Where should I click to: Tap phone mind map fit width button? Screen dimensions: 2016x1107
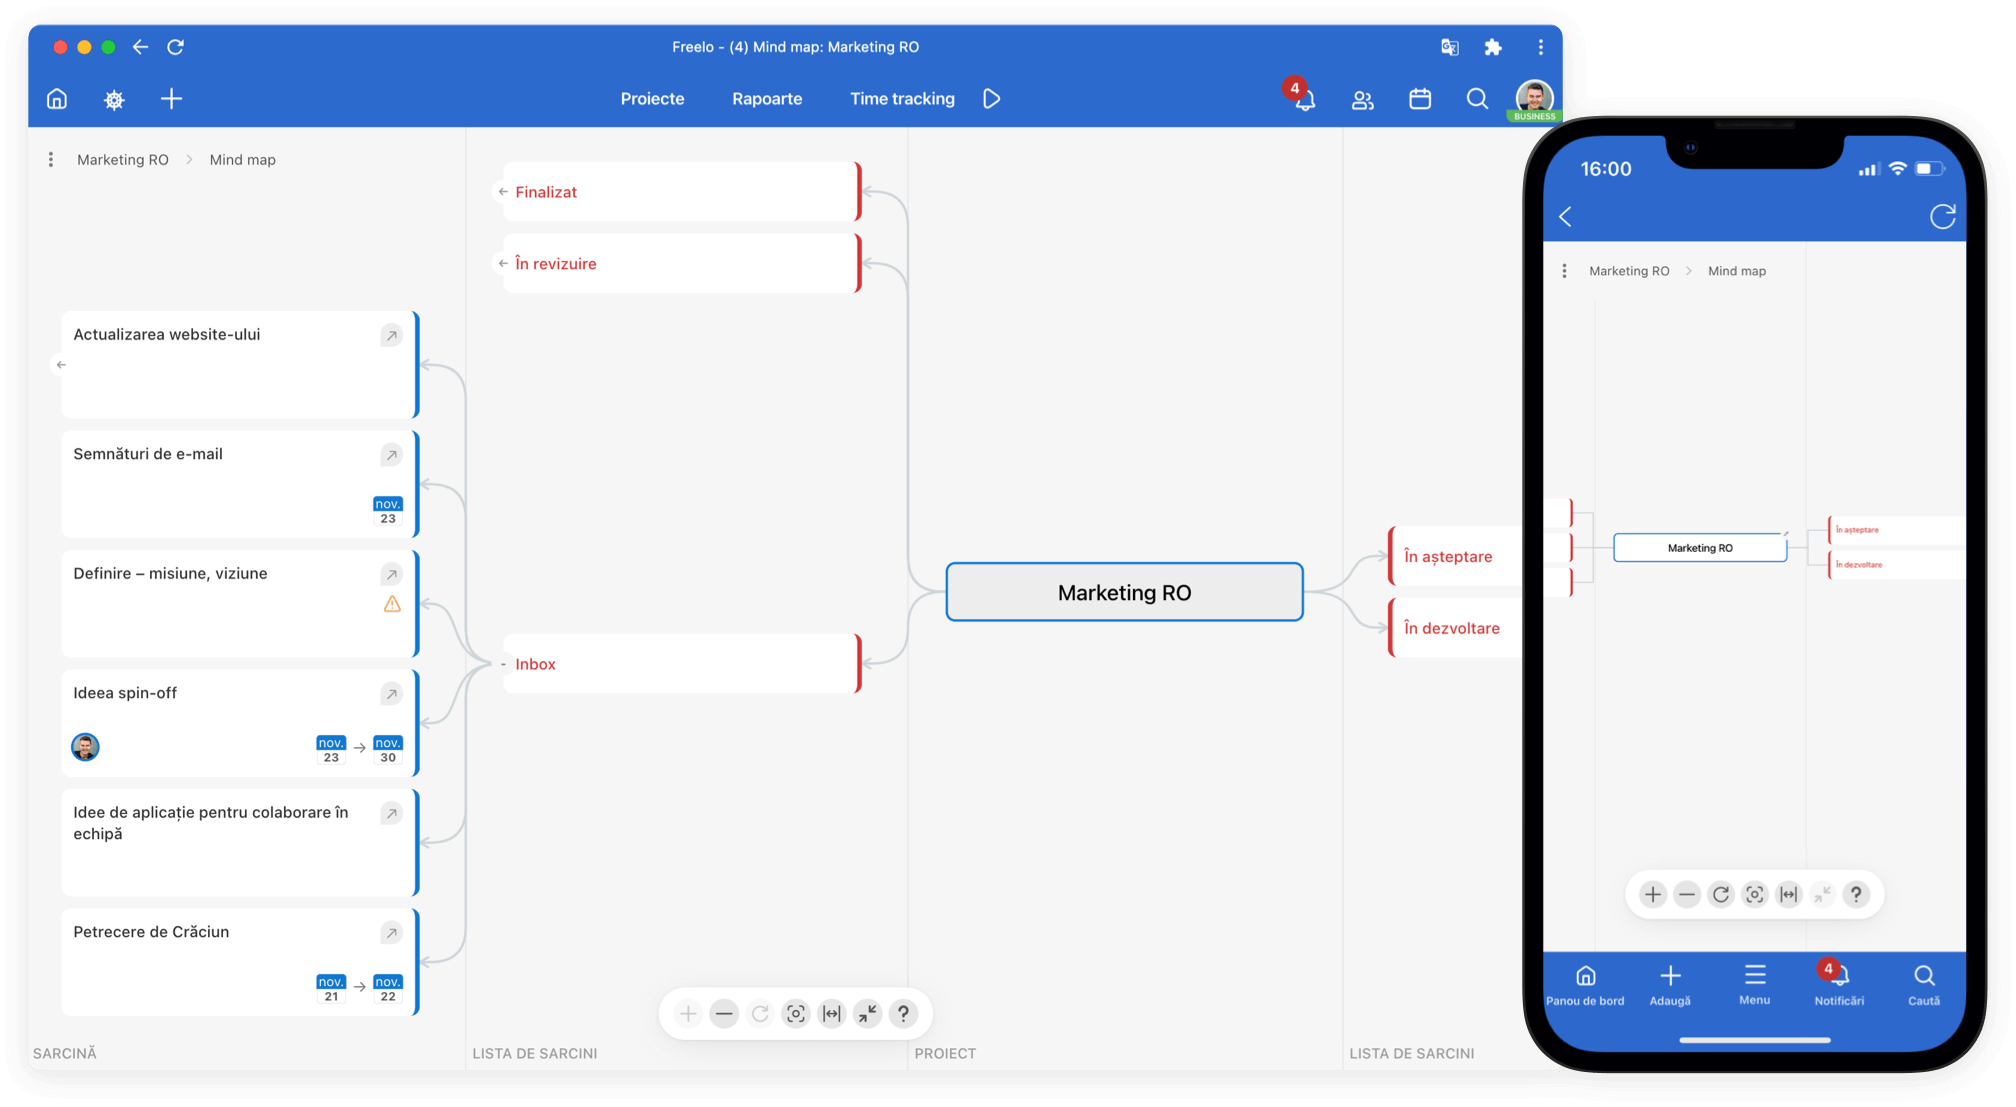1788,895
